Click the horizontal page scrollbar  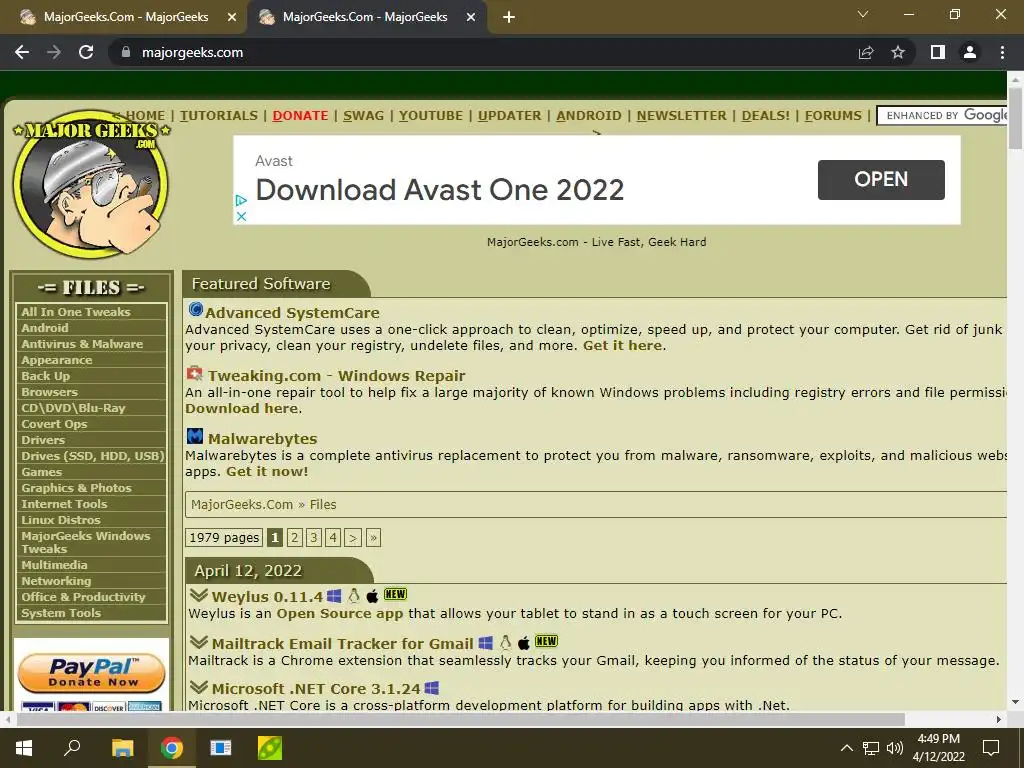(x=460, y=720)
